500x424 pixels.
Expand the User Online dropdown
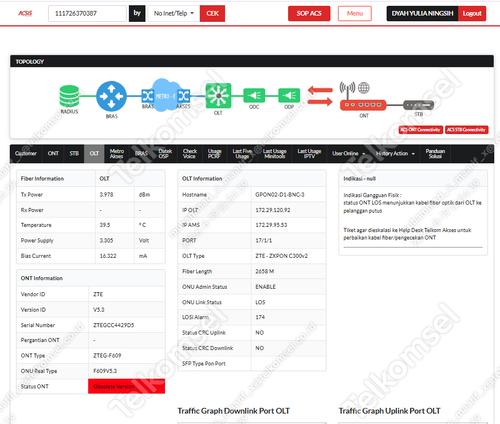point(349,153)
